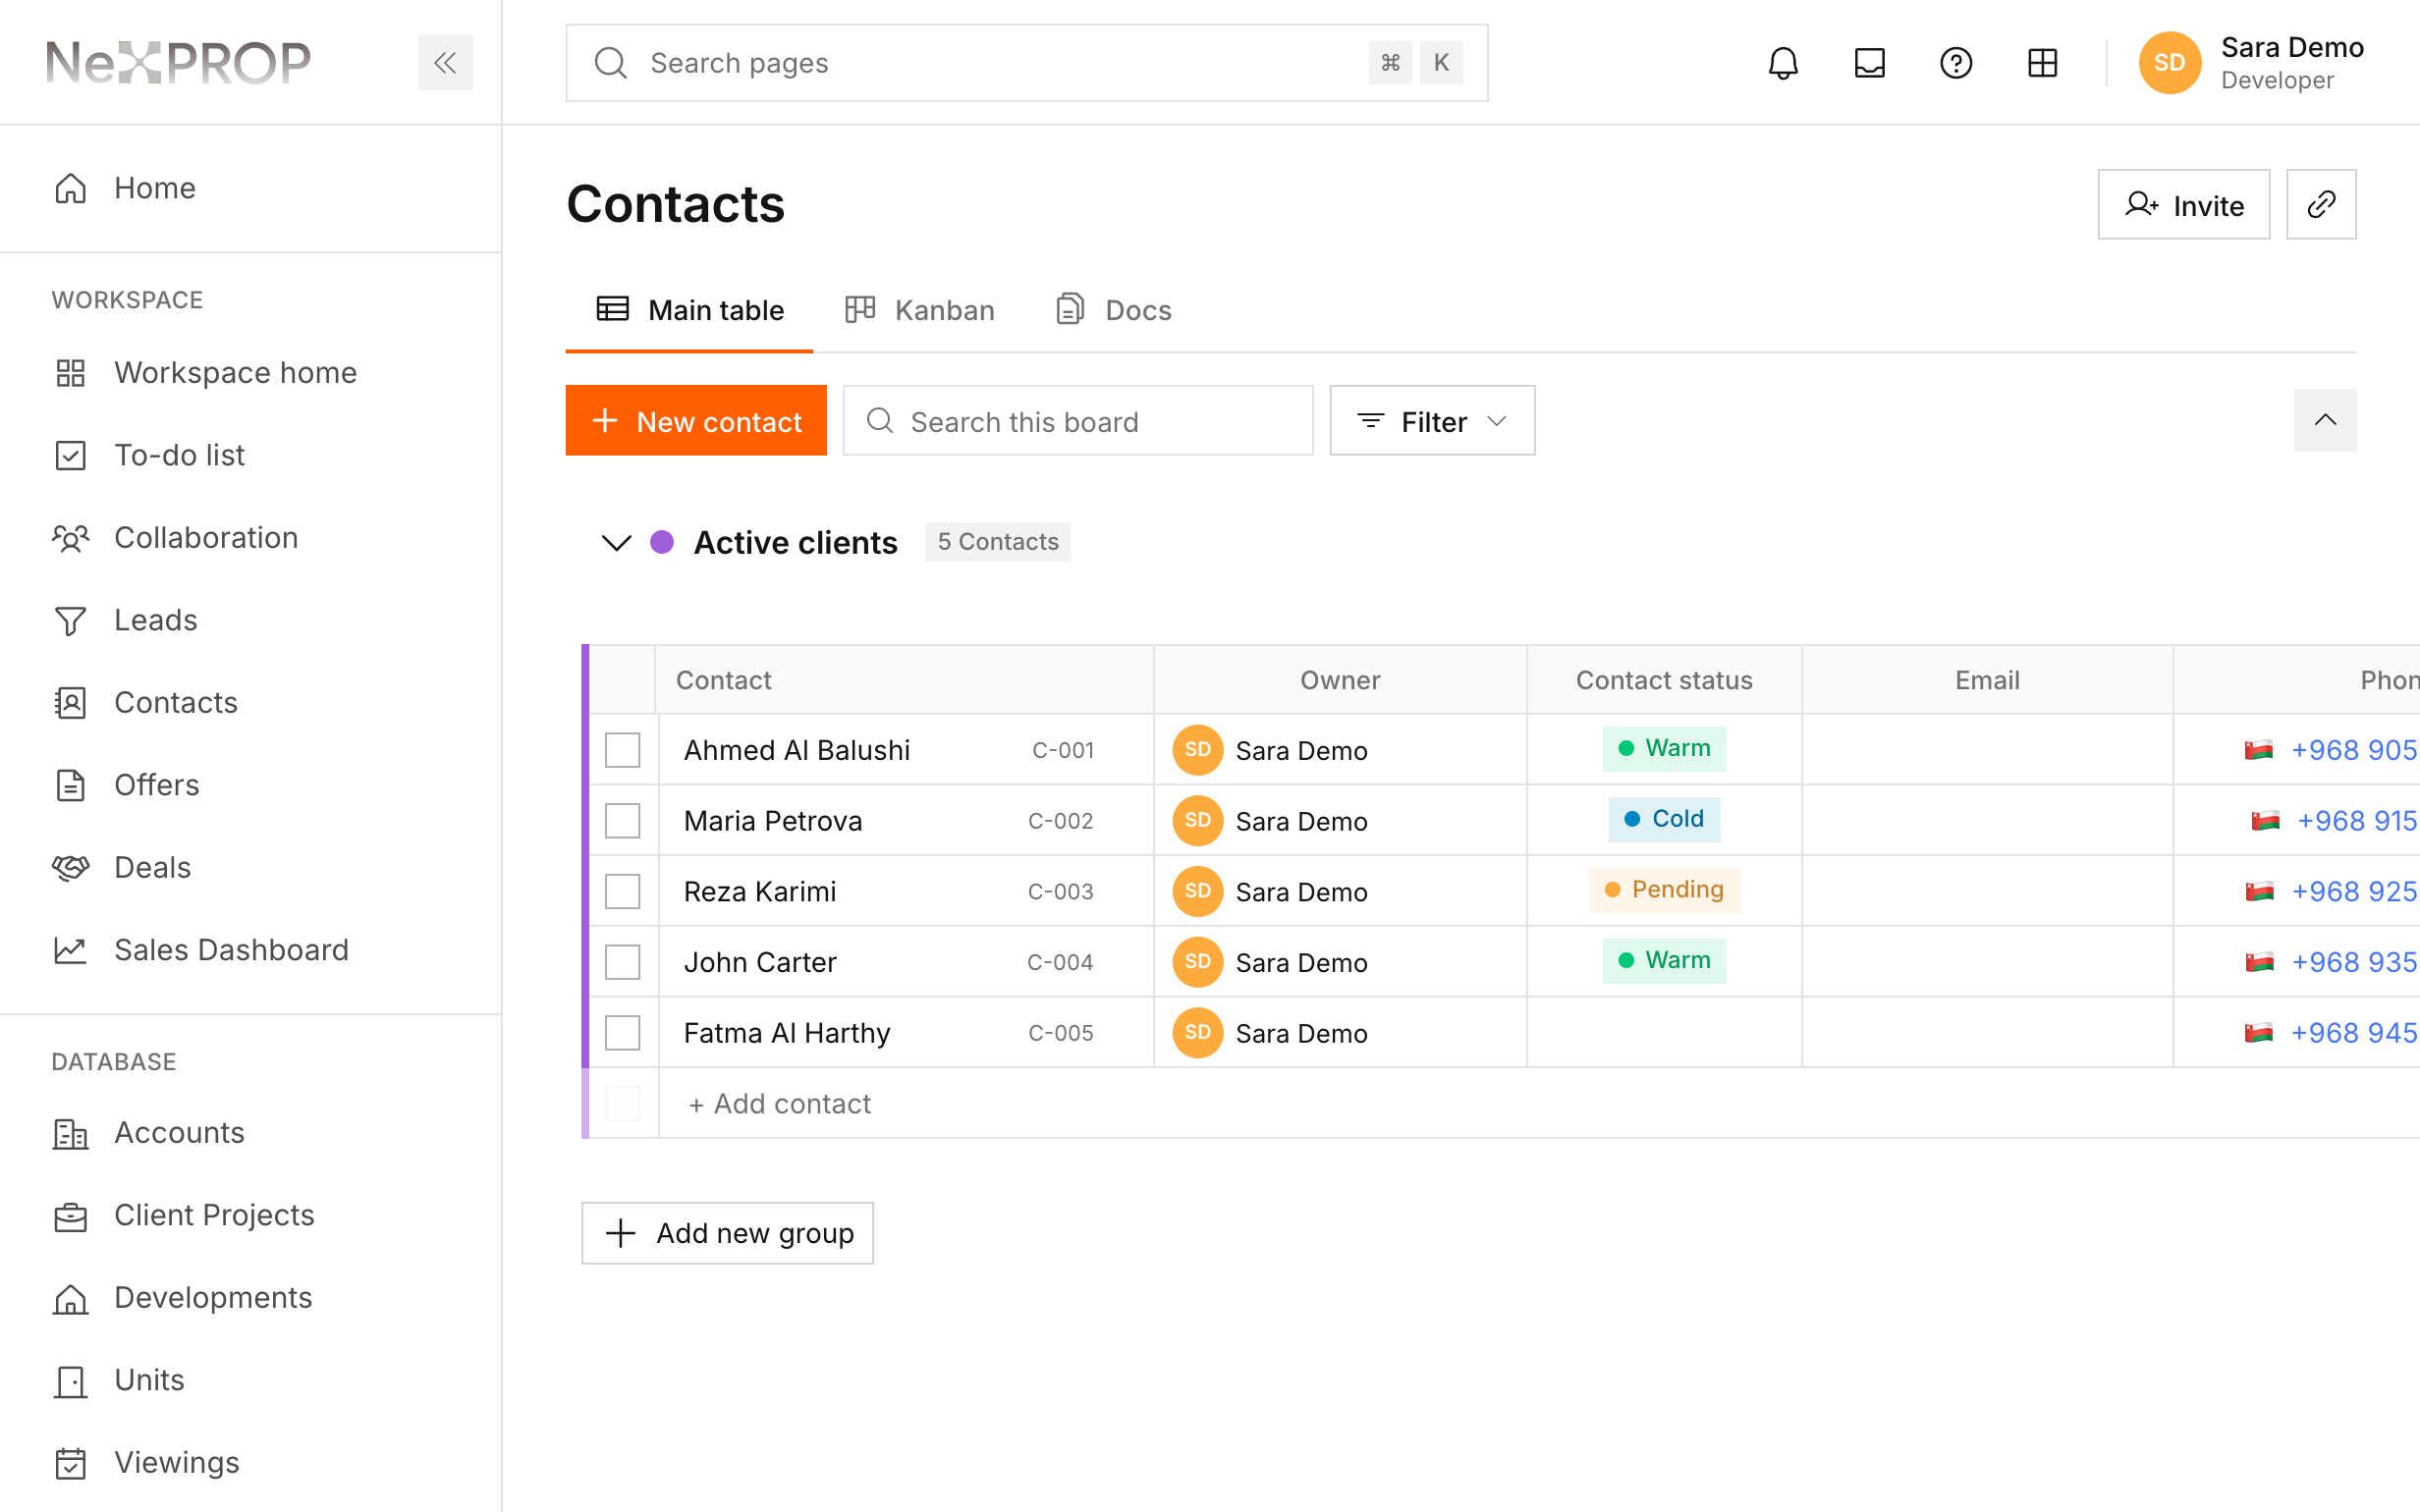
Task: Click the Sales Dashboard chart icon
Action: pos(70,950)
